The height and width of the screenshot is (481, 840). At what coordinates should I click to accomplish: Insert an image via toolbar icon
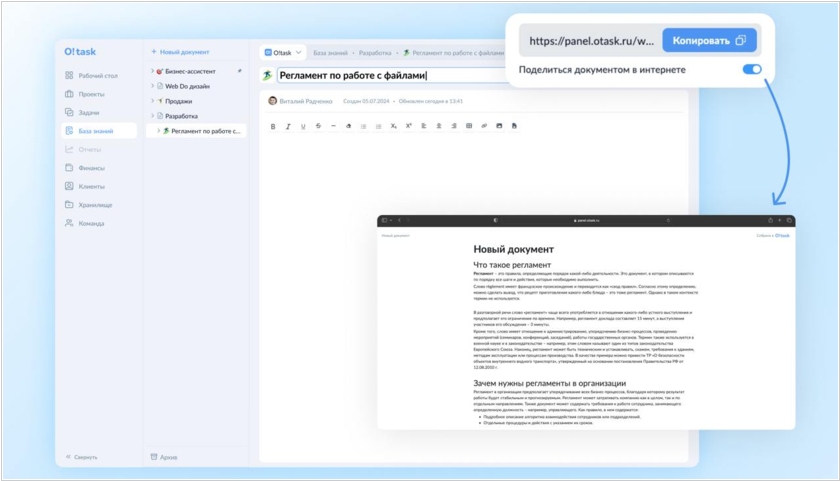pyautogui.click(x=499, y=126)
